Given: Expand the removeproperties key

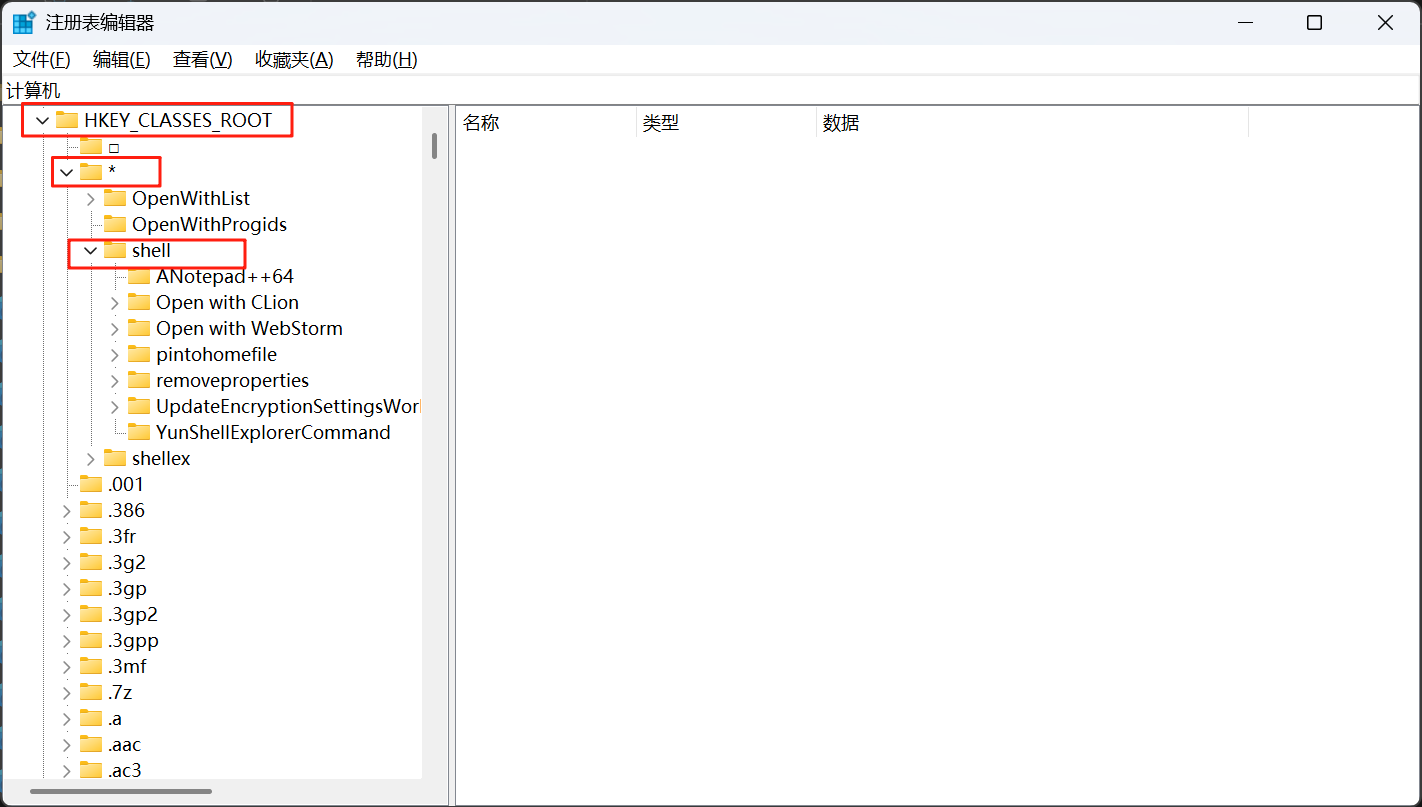Looking at the screenshot, I should point(115,381).
